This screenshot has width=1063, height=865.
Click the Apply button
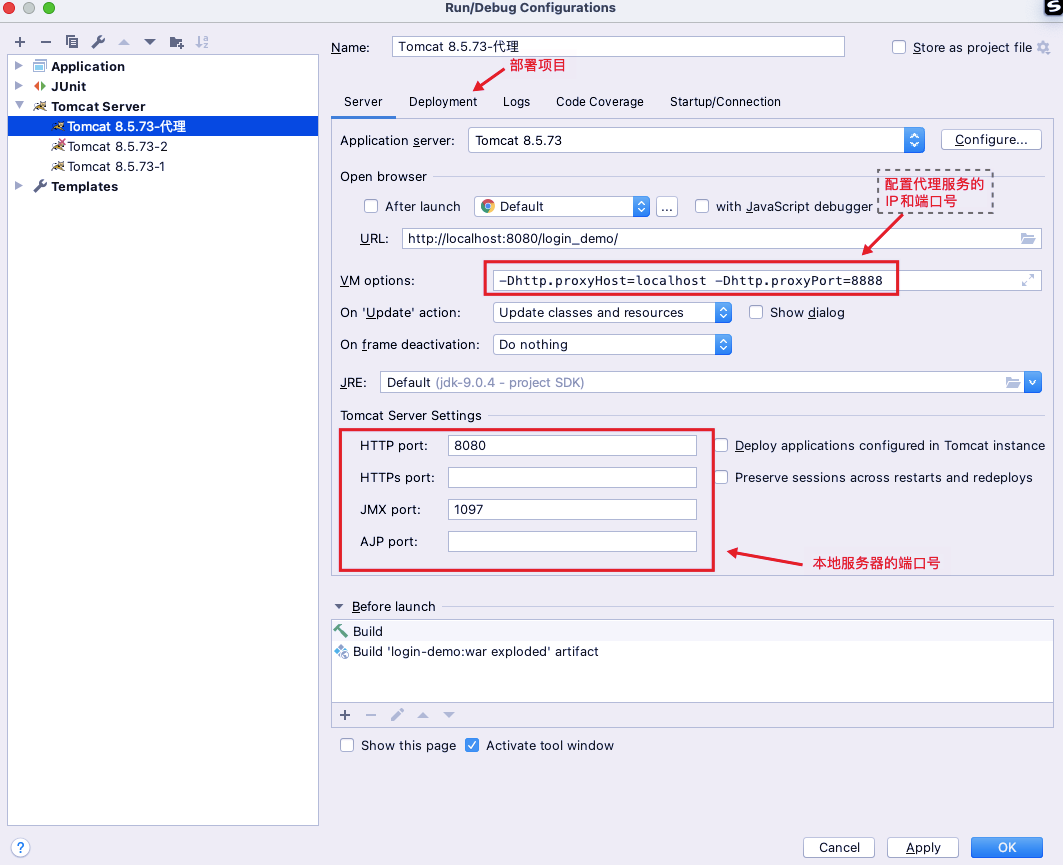[x=923, y=847]
